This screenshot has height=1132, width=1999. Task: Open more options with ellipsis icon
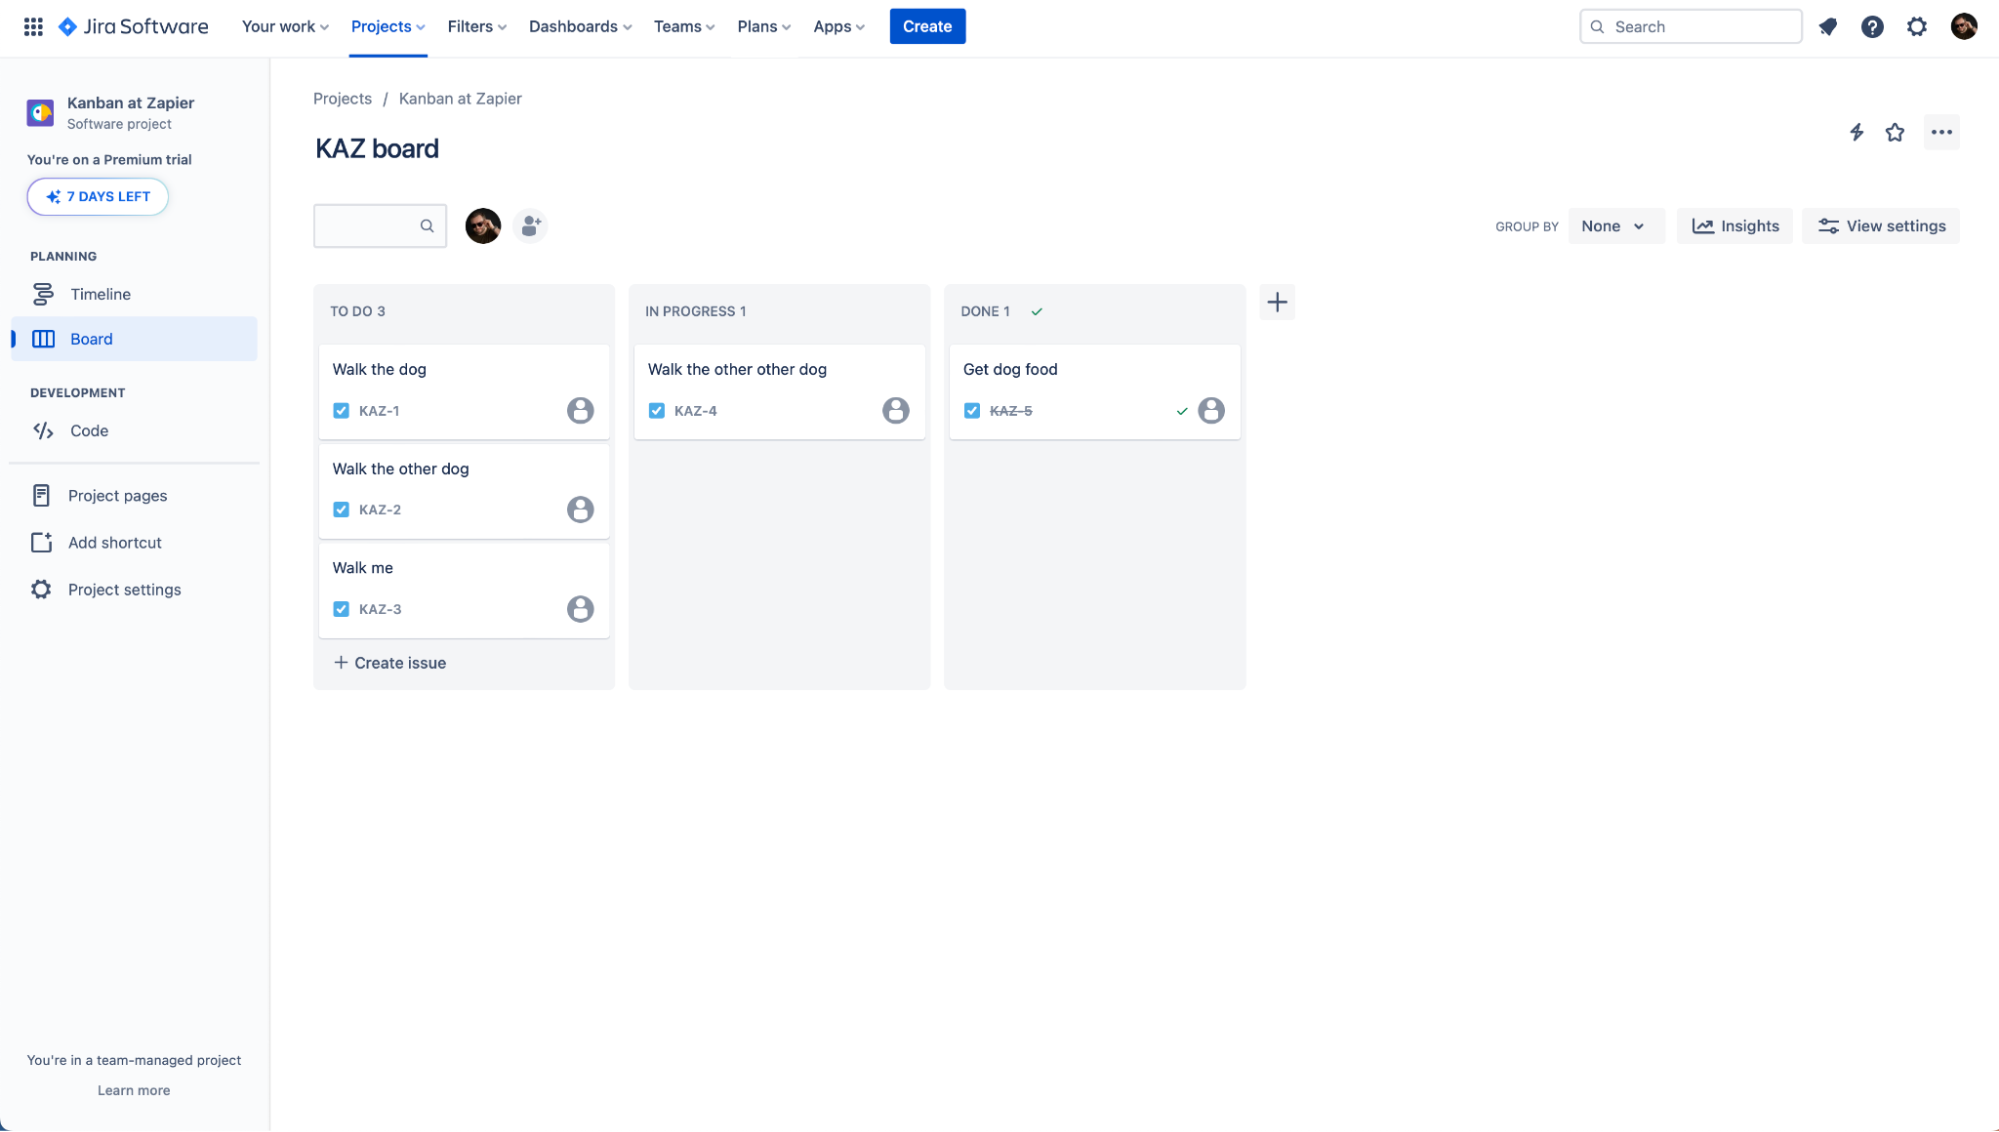tap(1941, 132)
